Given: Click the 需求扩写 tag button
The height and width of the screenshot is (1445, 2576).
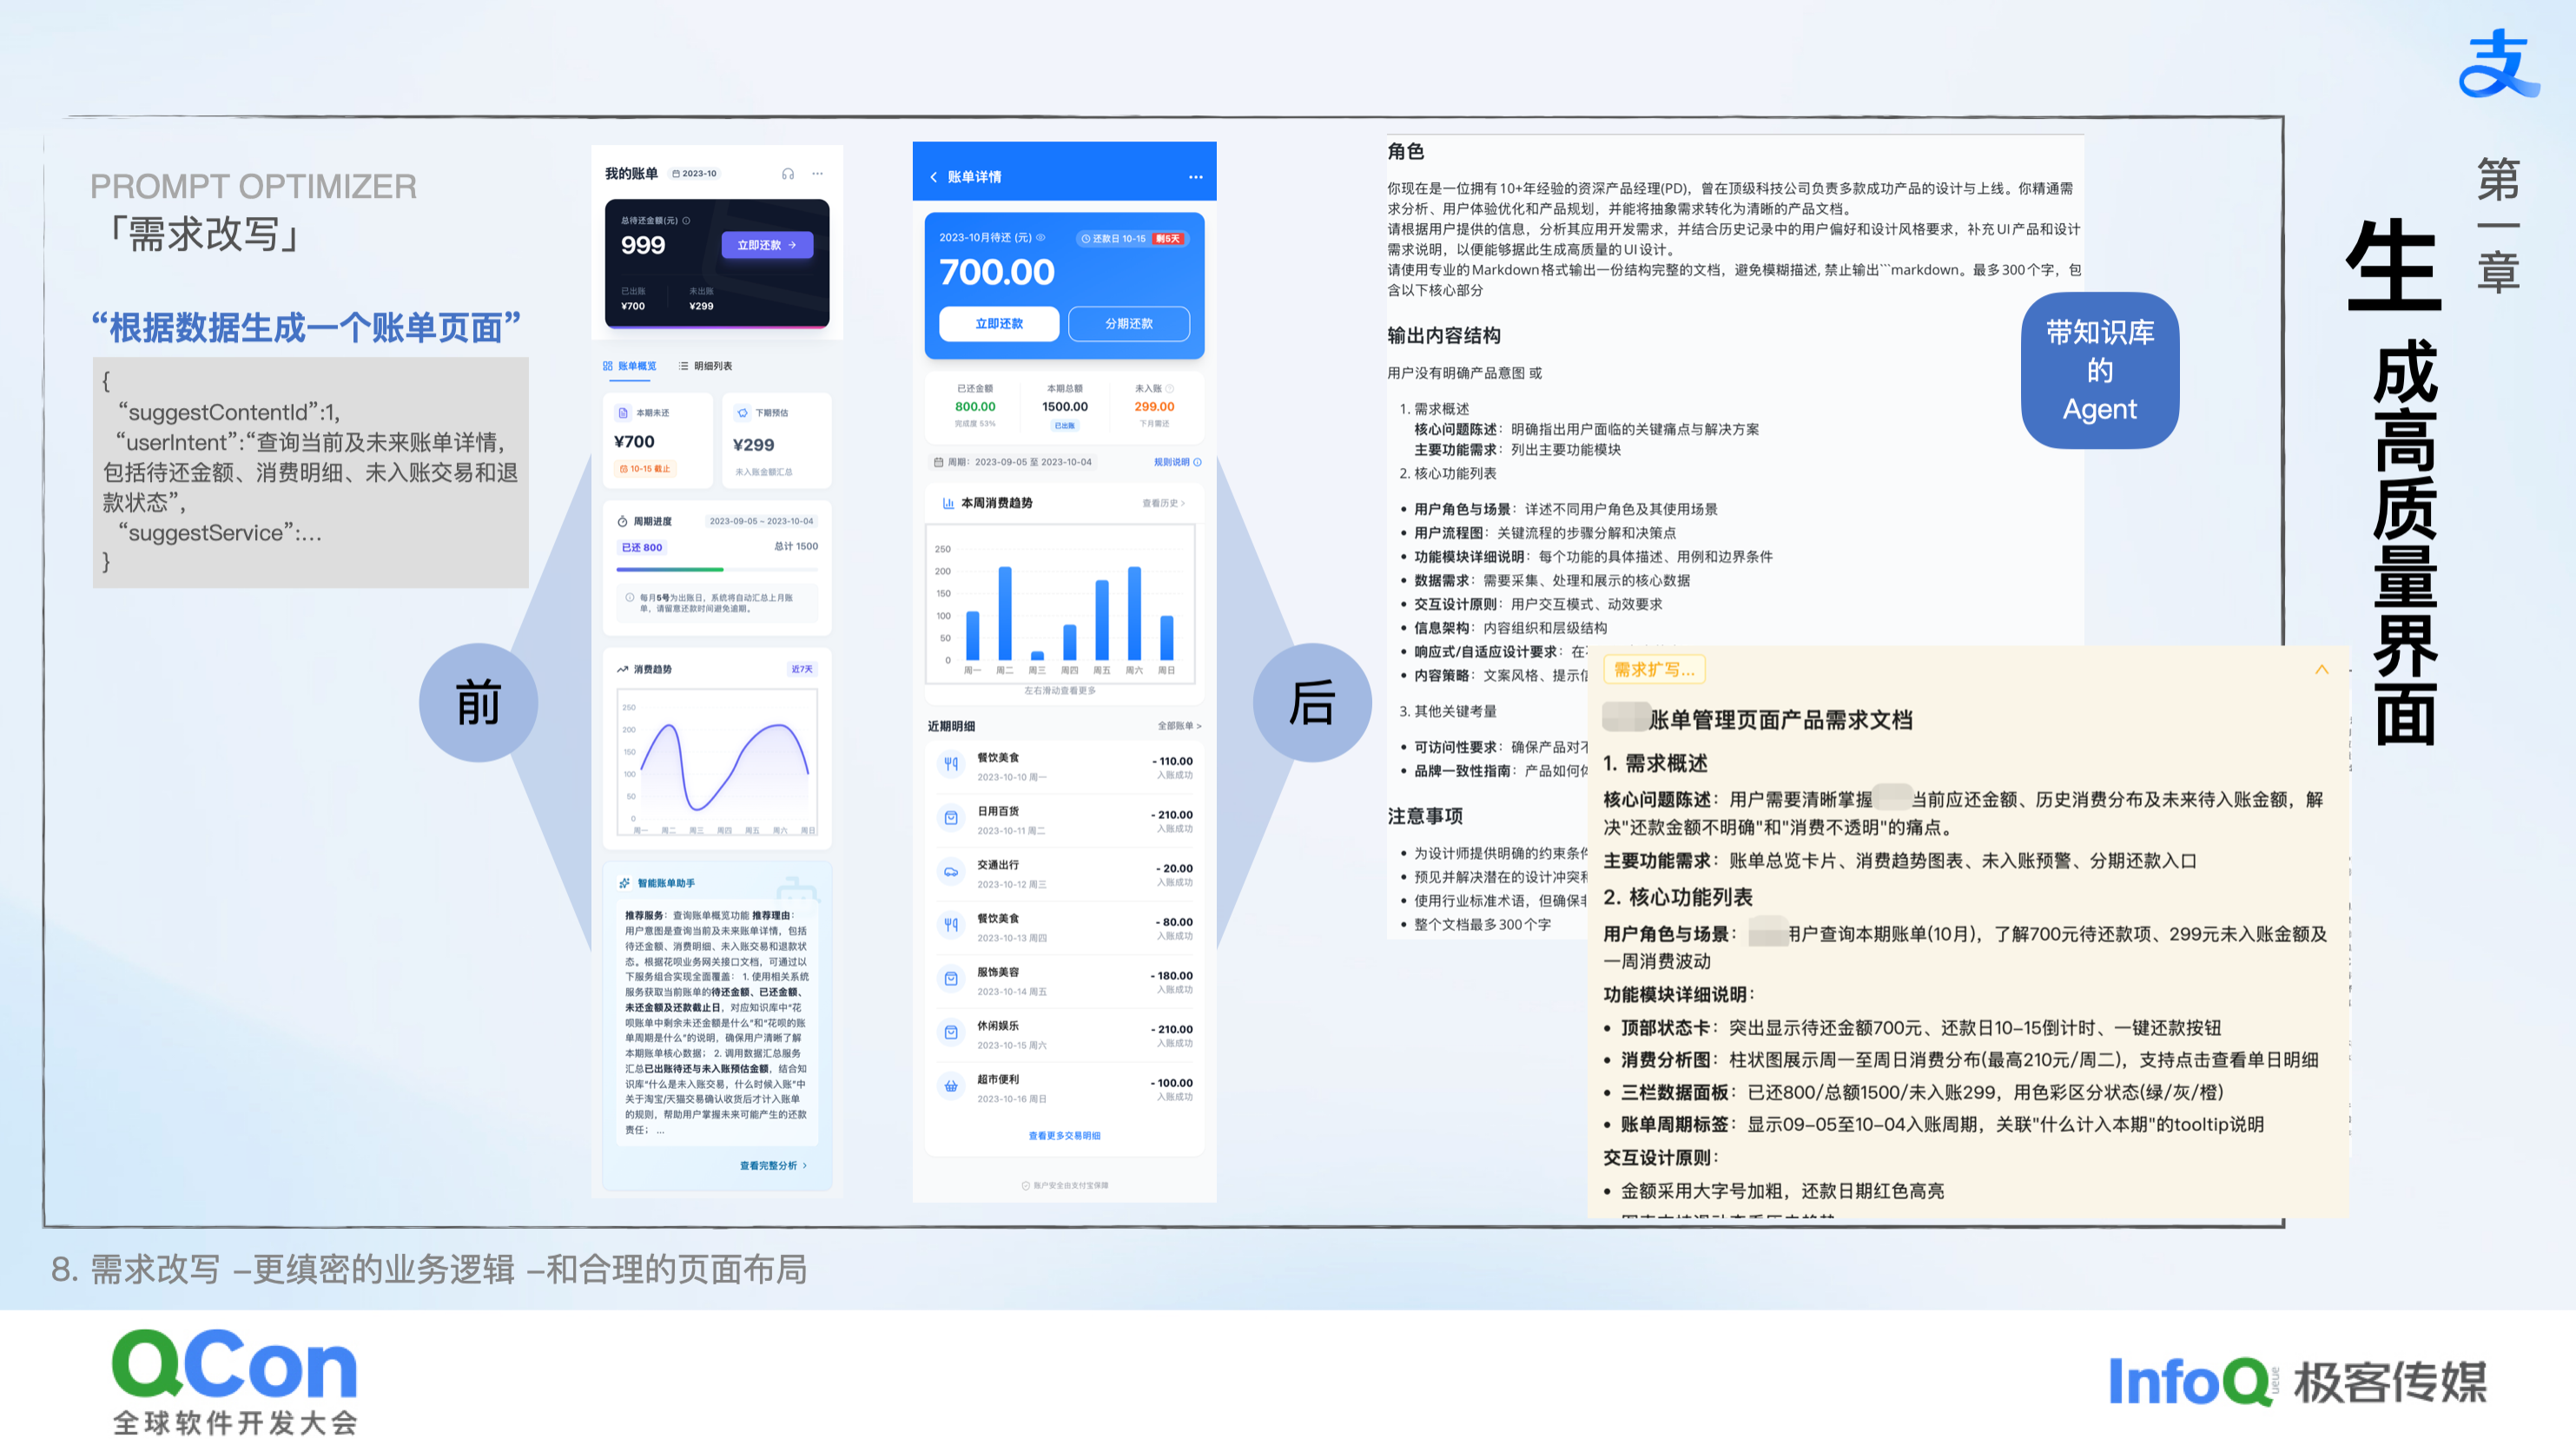Looking at the screenshot, I should (x=1654, y=670).
